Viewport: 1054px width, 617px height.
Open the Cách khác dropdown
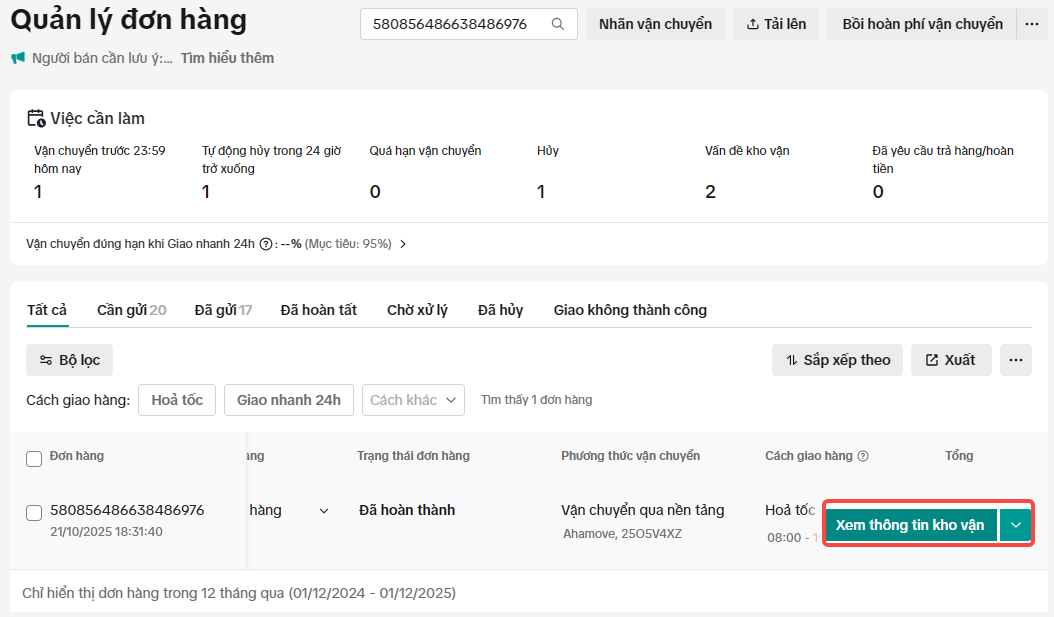coord(413,400)
